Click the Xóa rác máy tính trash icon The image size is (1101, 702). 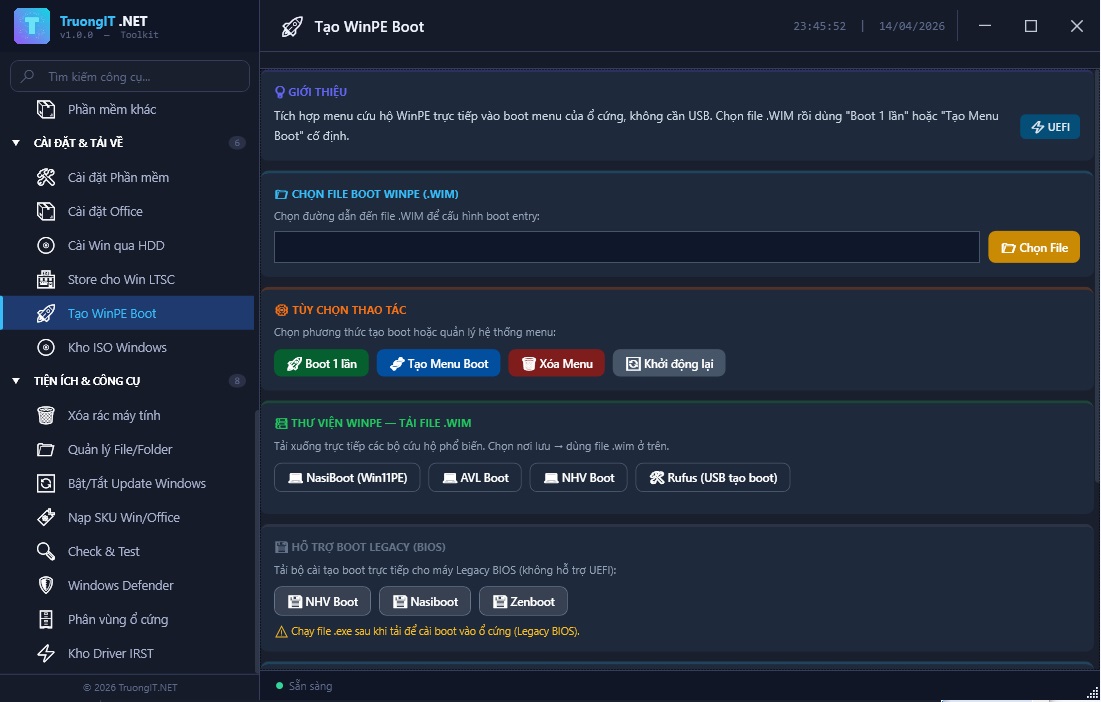[x=46, y=416]
